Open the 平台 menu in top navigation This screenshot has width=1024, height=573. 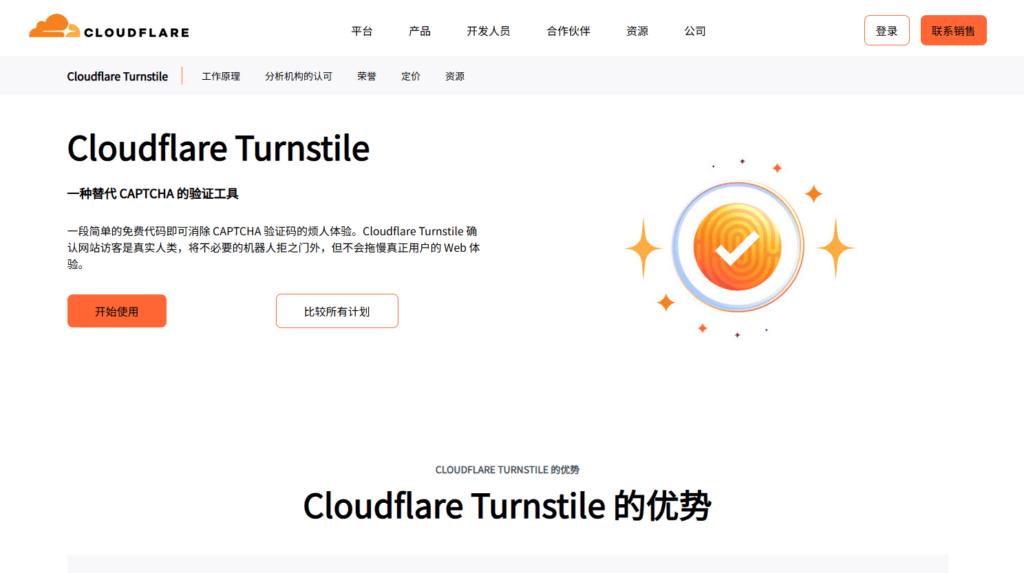click(x=362, y=31)
